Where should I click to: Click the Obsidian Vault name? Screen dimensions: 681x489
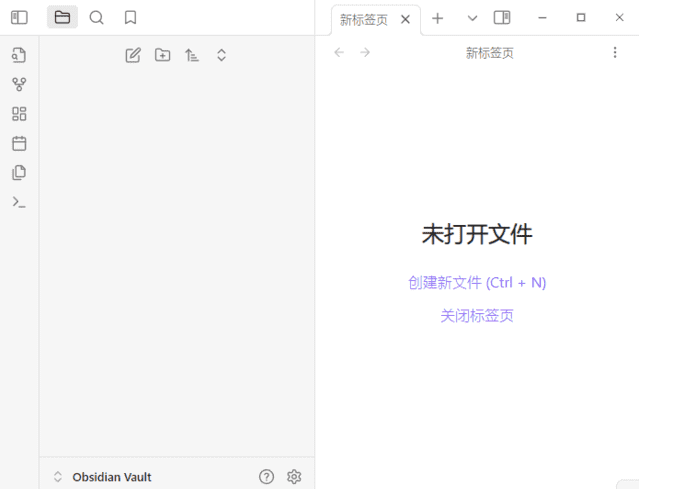pos(112,477)
